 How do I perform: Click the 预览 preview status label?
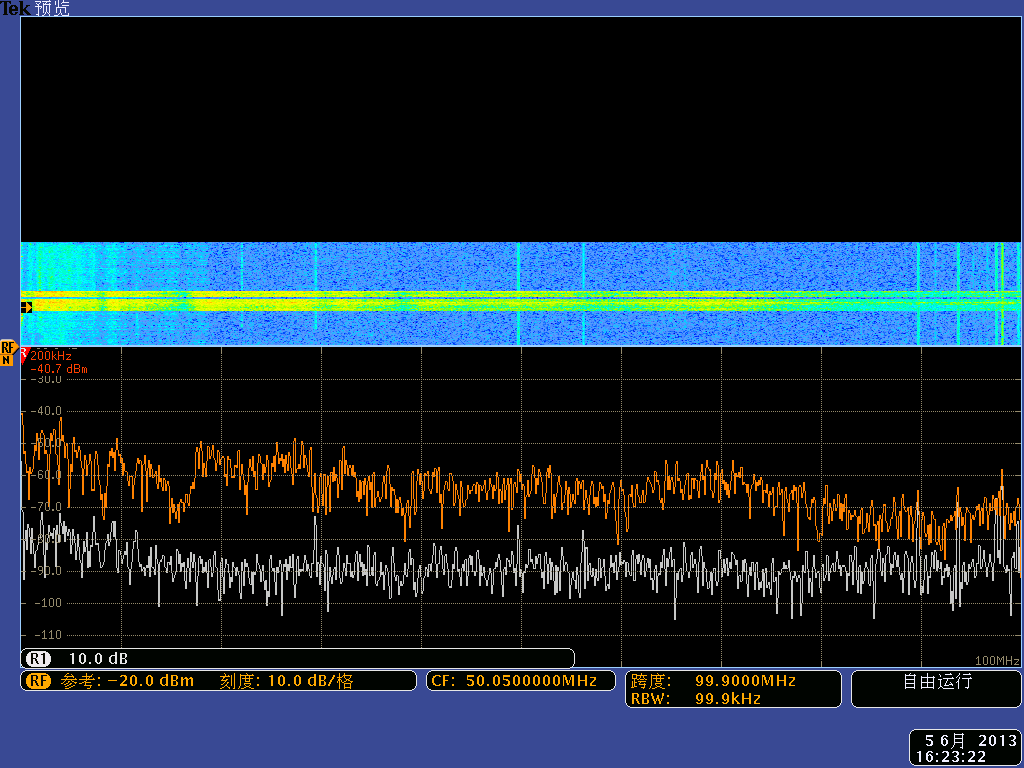coord(52,8)
